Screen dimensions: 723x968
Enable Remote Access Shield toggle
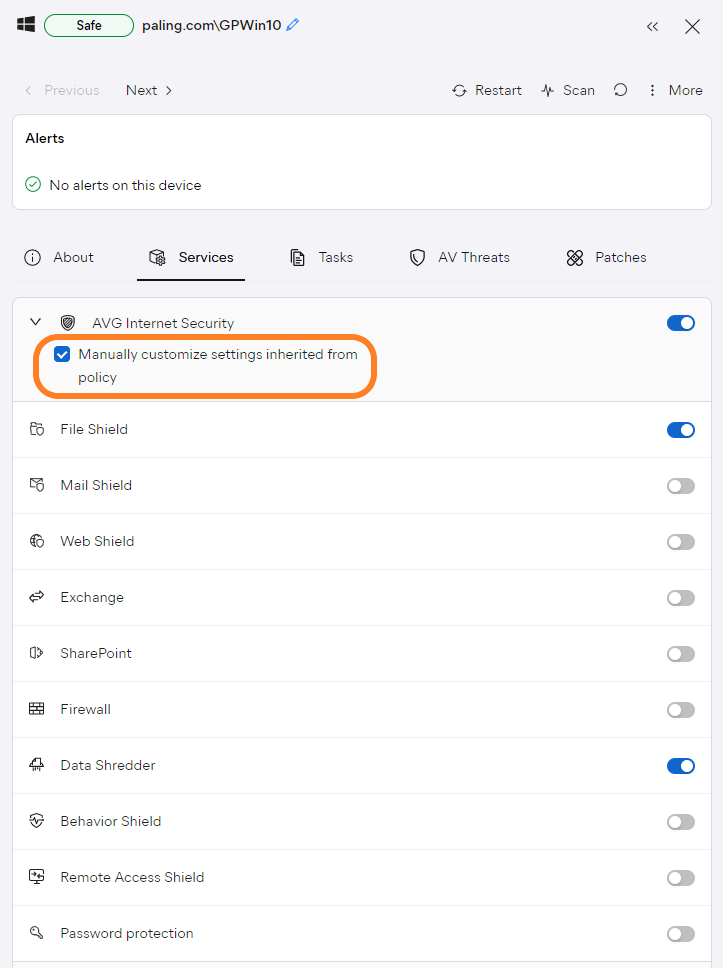(x=680, y=878)
